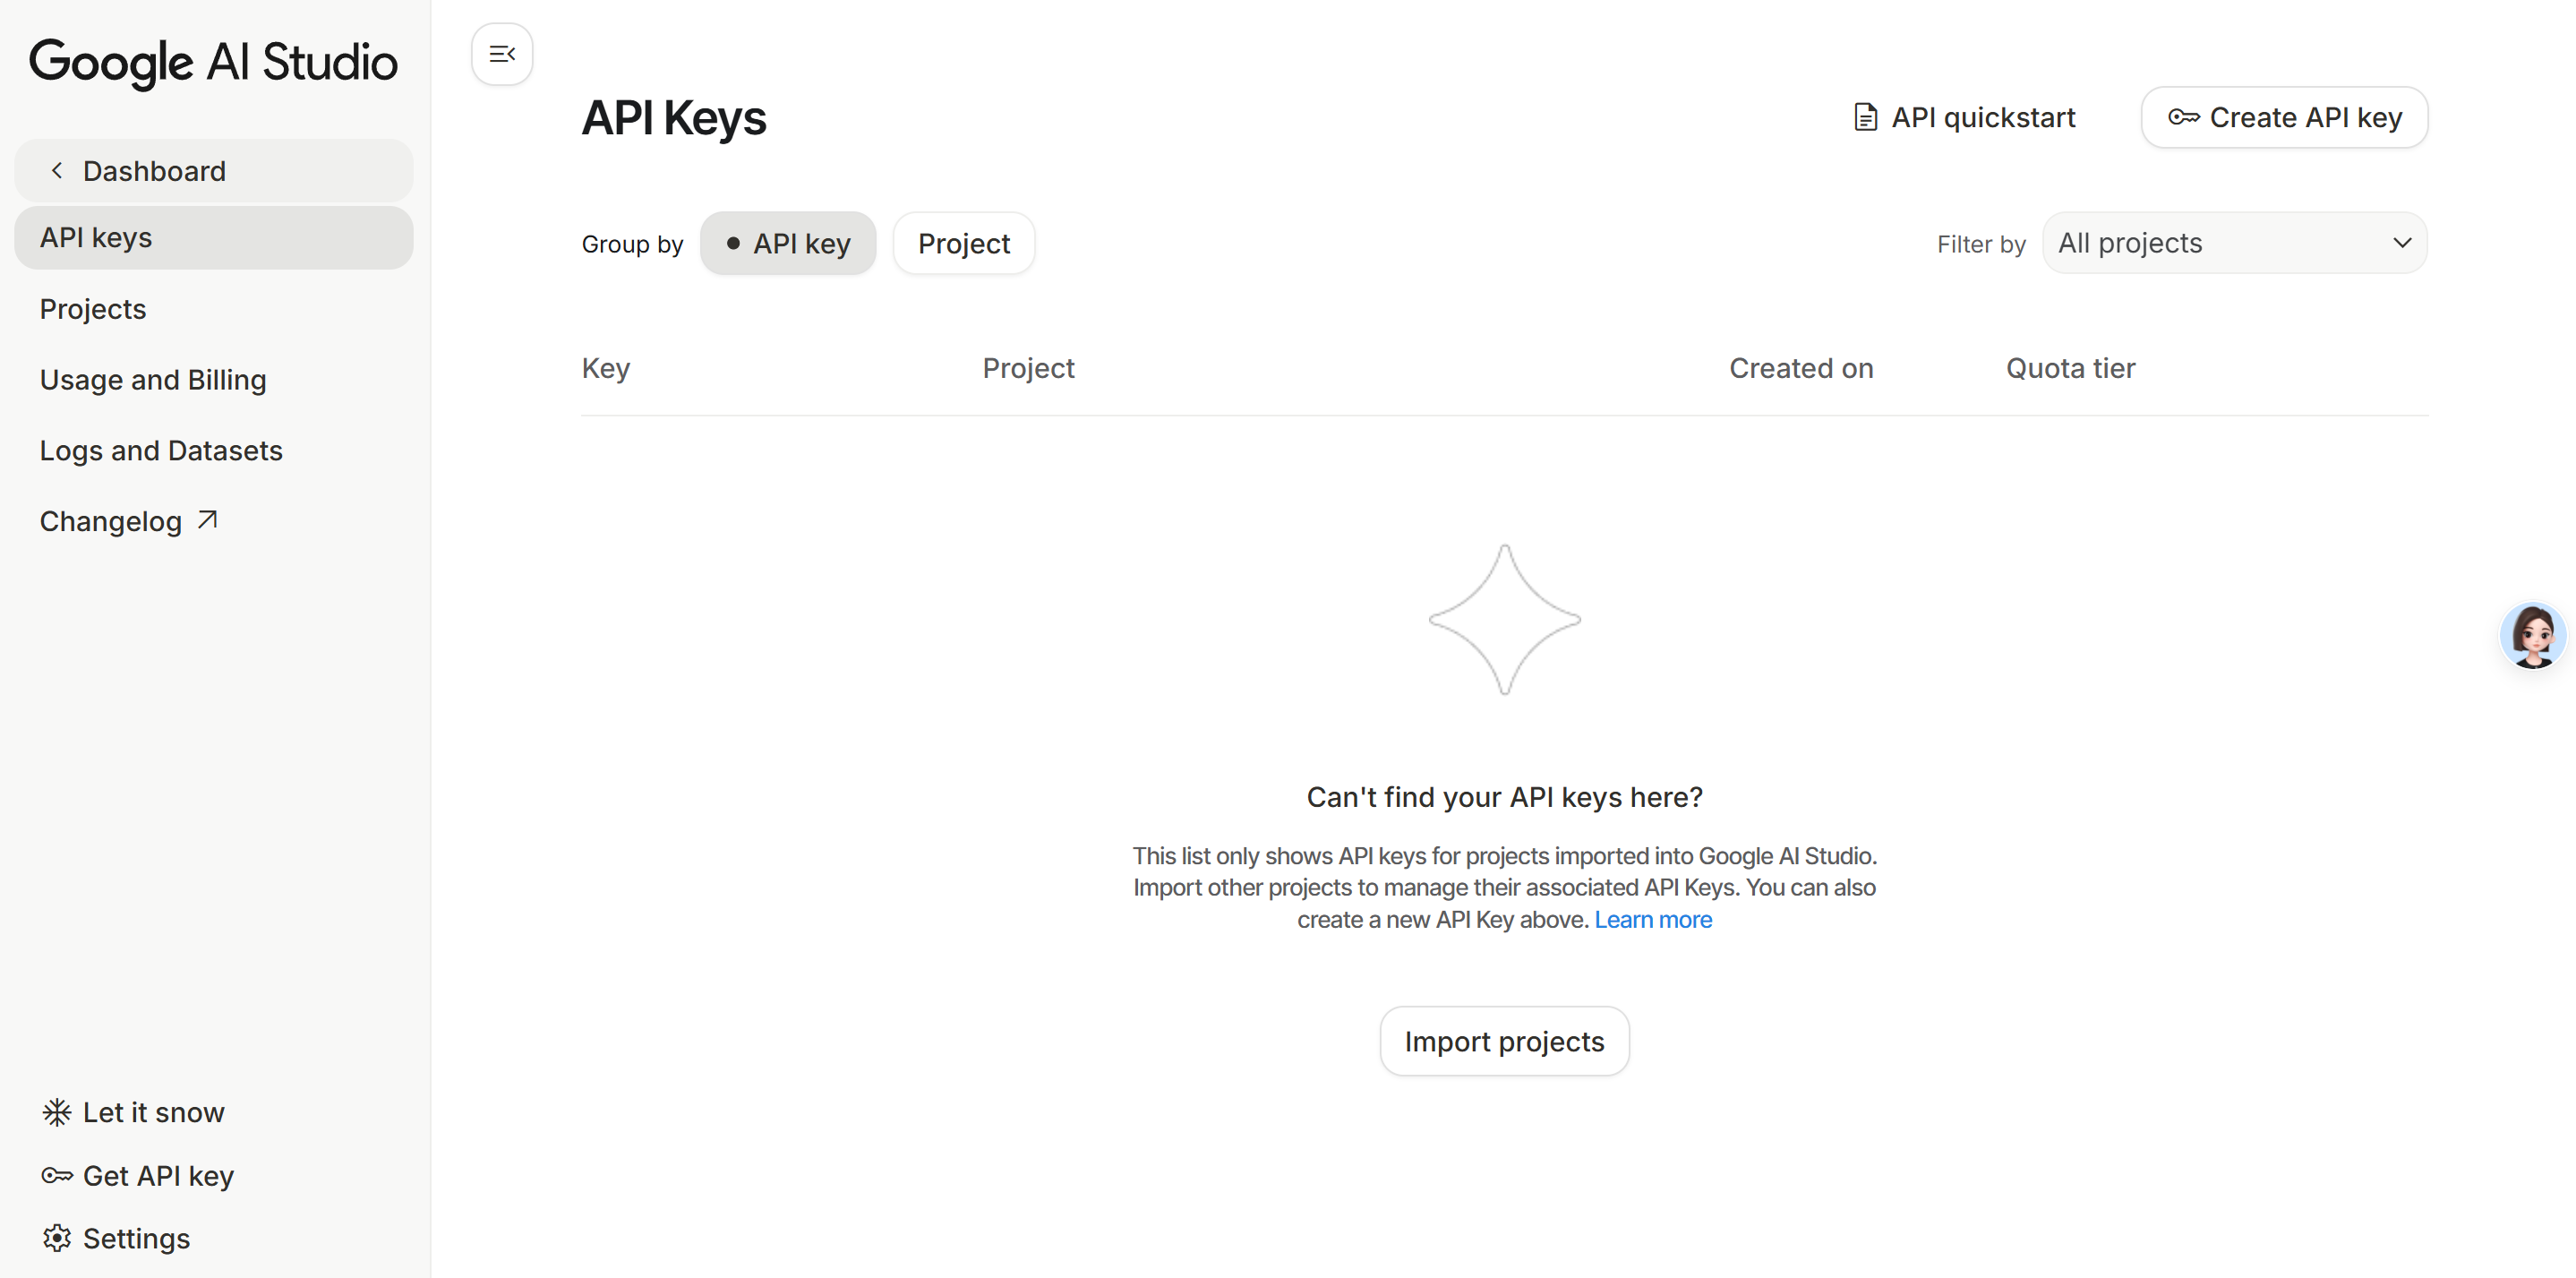
Task: Click the floating avatar assistant icon
Action: [x=2531, y=636]
